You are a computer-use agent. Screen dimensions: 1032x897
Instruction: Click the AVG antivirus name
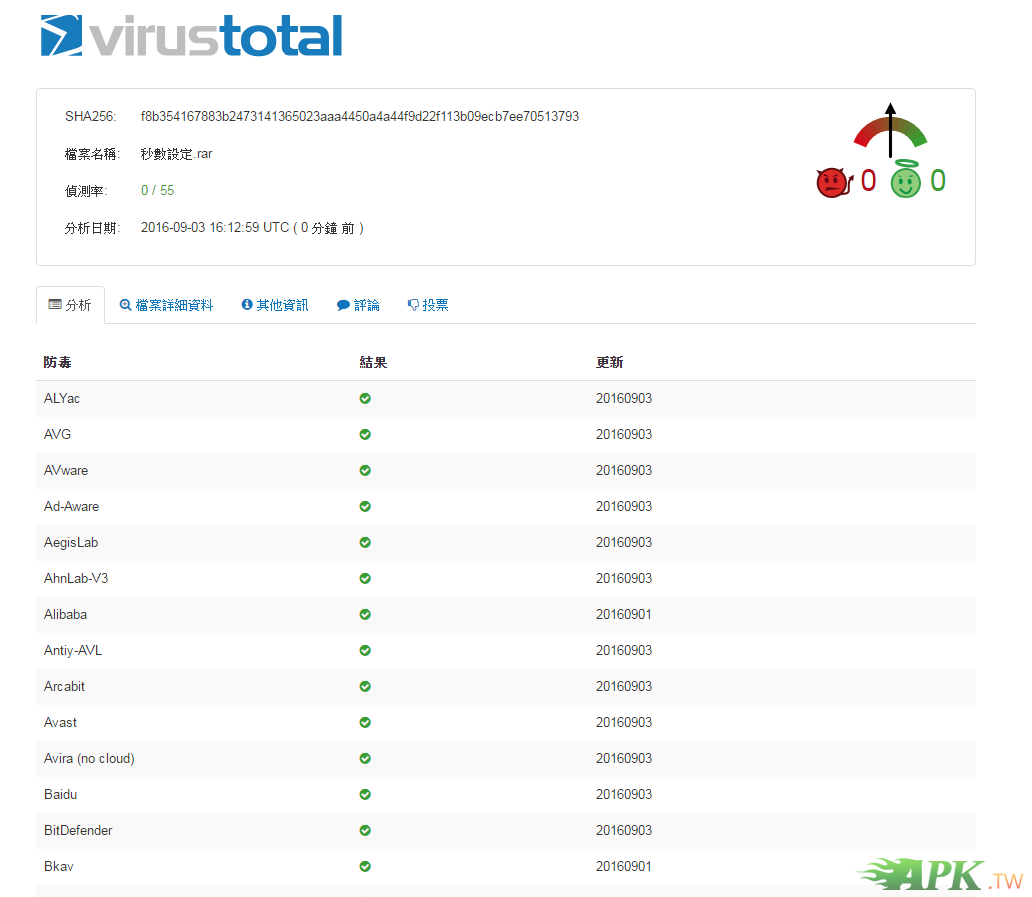pyautogui.click(x=57, y=434)
